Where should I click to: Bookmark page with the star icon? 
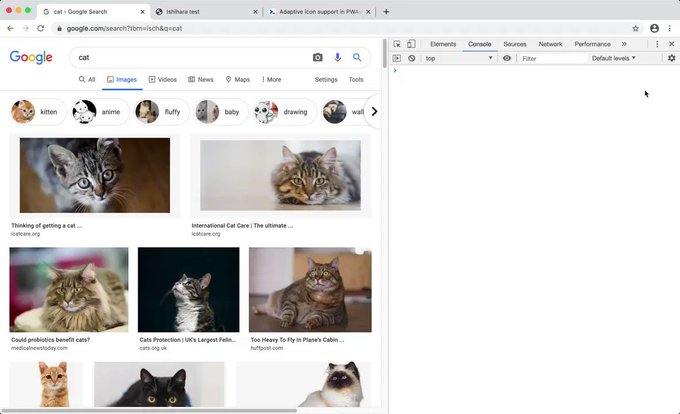point(635,28)
